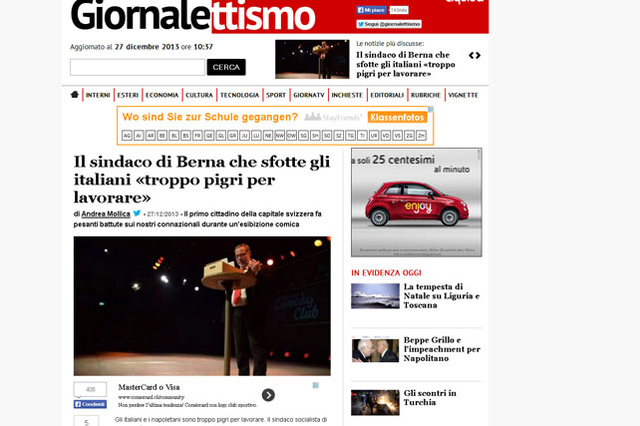Share article with Facebook Condividi button
Screen dimensions: 640x426
[x=90, y=404]
